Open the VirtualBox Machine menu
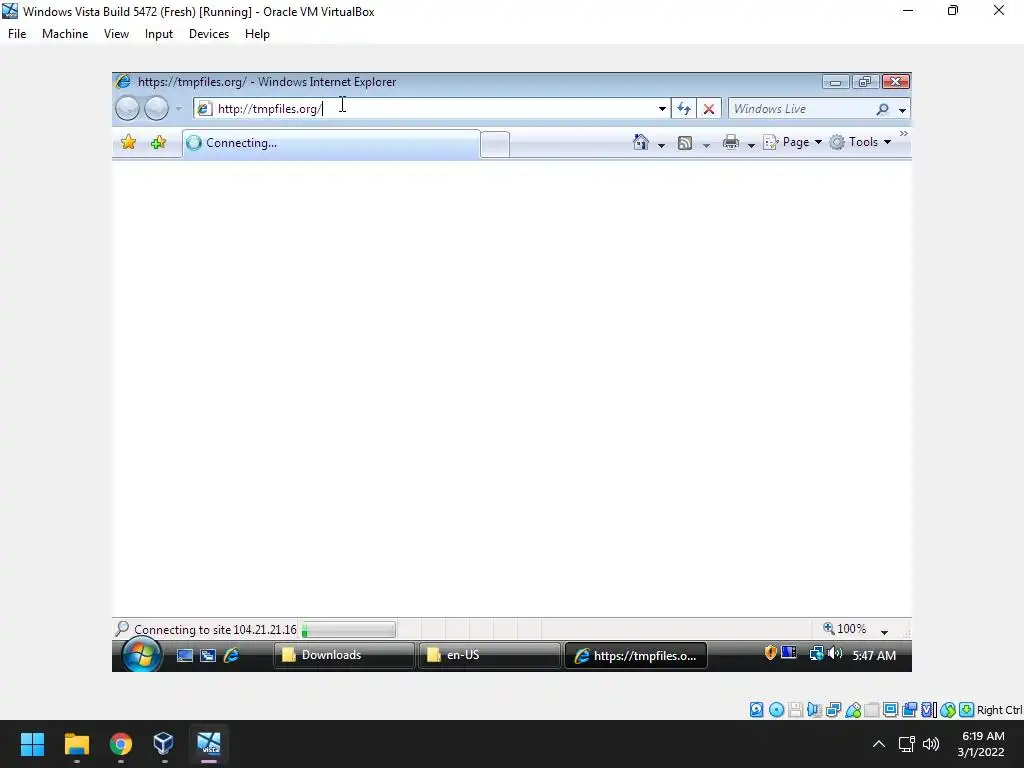This screenshot has height=768, width=1024. [x=65, y=34]
